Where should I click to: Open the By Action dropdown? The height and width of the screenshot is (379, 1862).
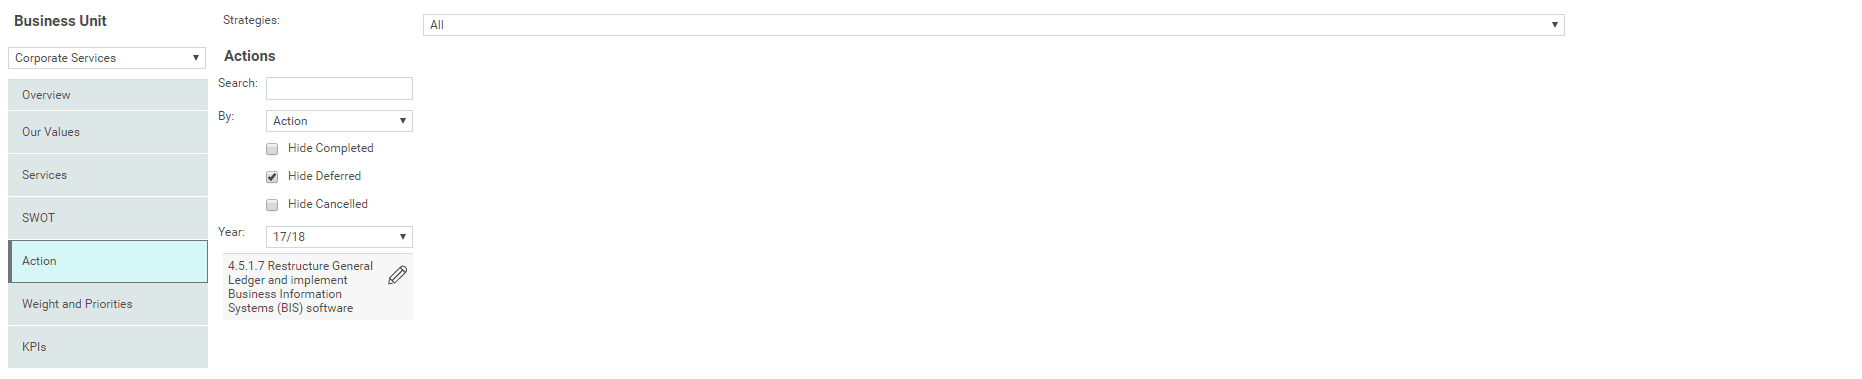click(339, 121)
